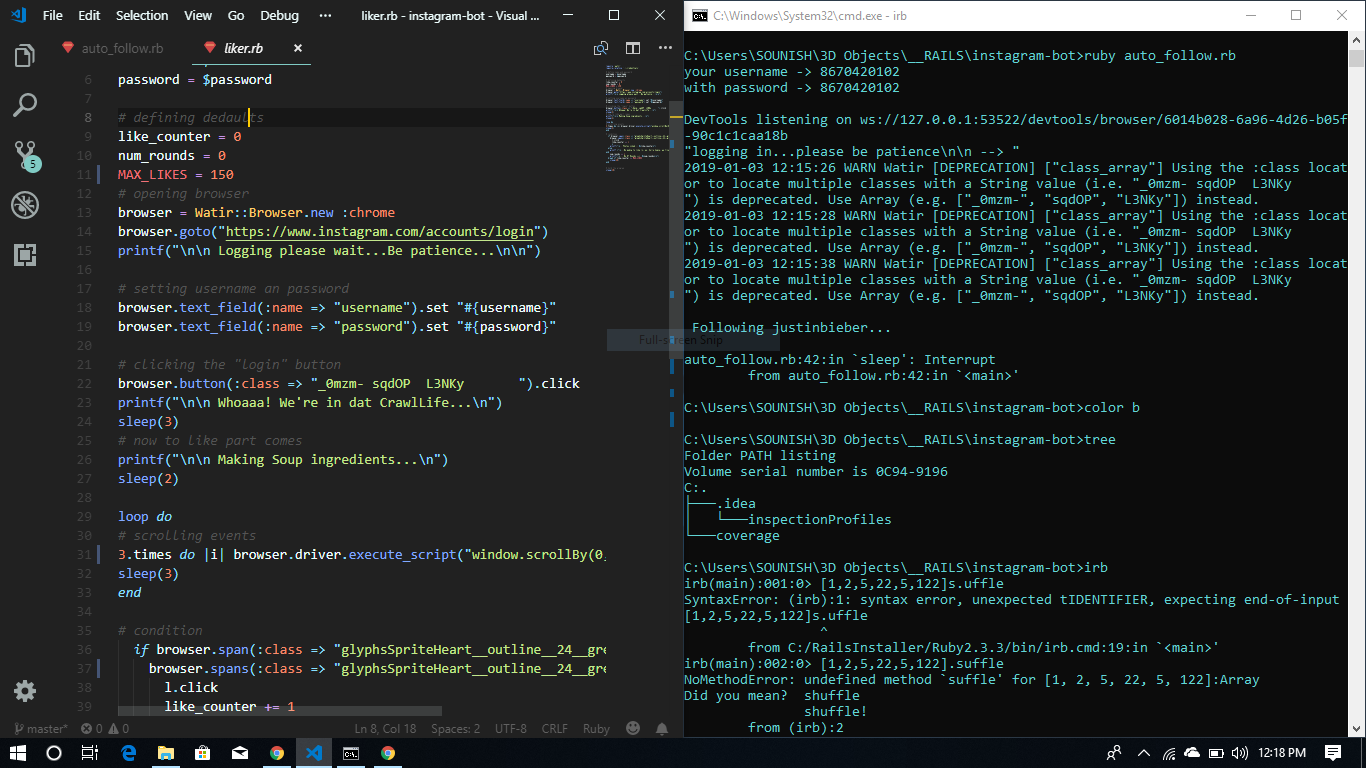Click the 'inspectionProfiles' entry in cmd tree output

point(820,520)
